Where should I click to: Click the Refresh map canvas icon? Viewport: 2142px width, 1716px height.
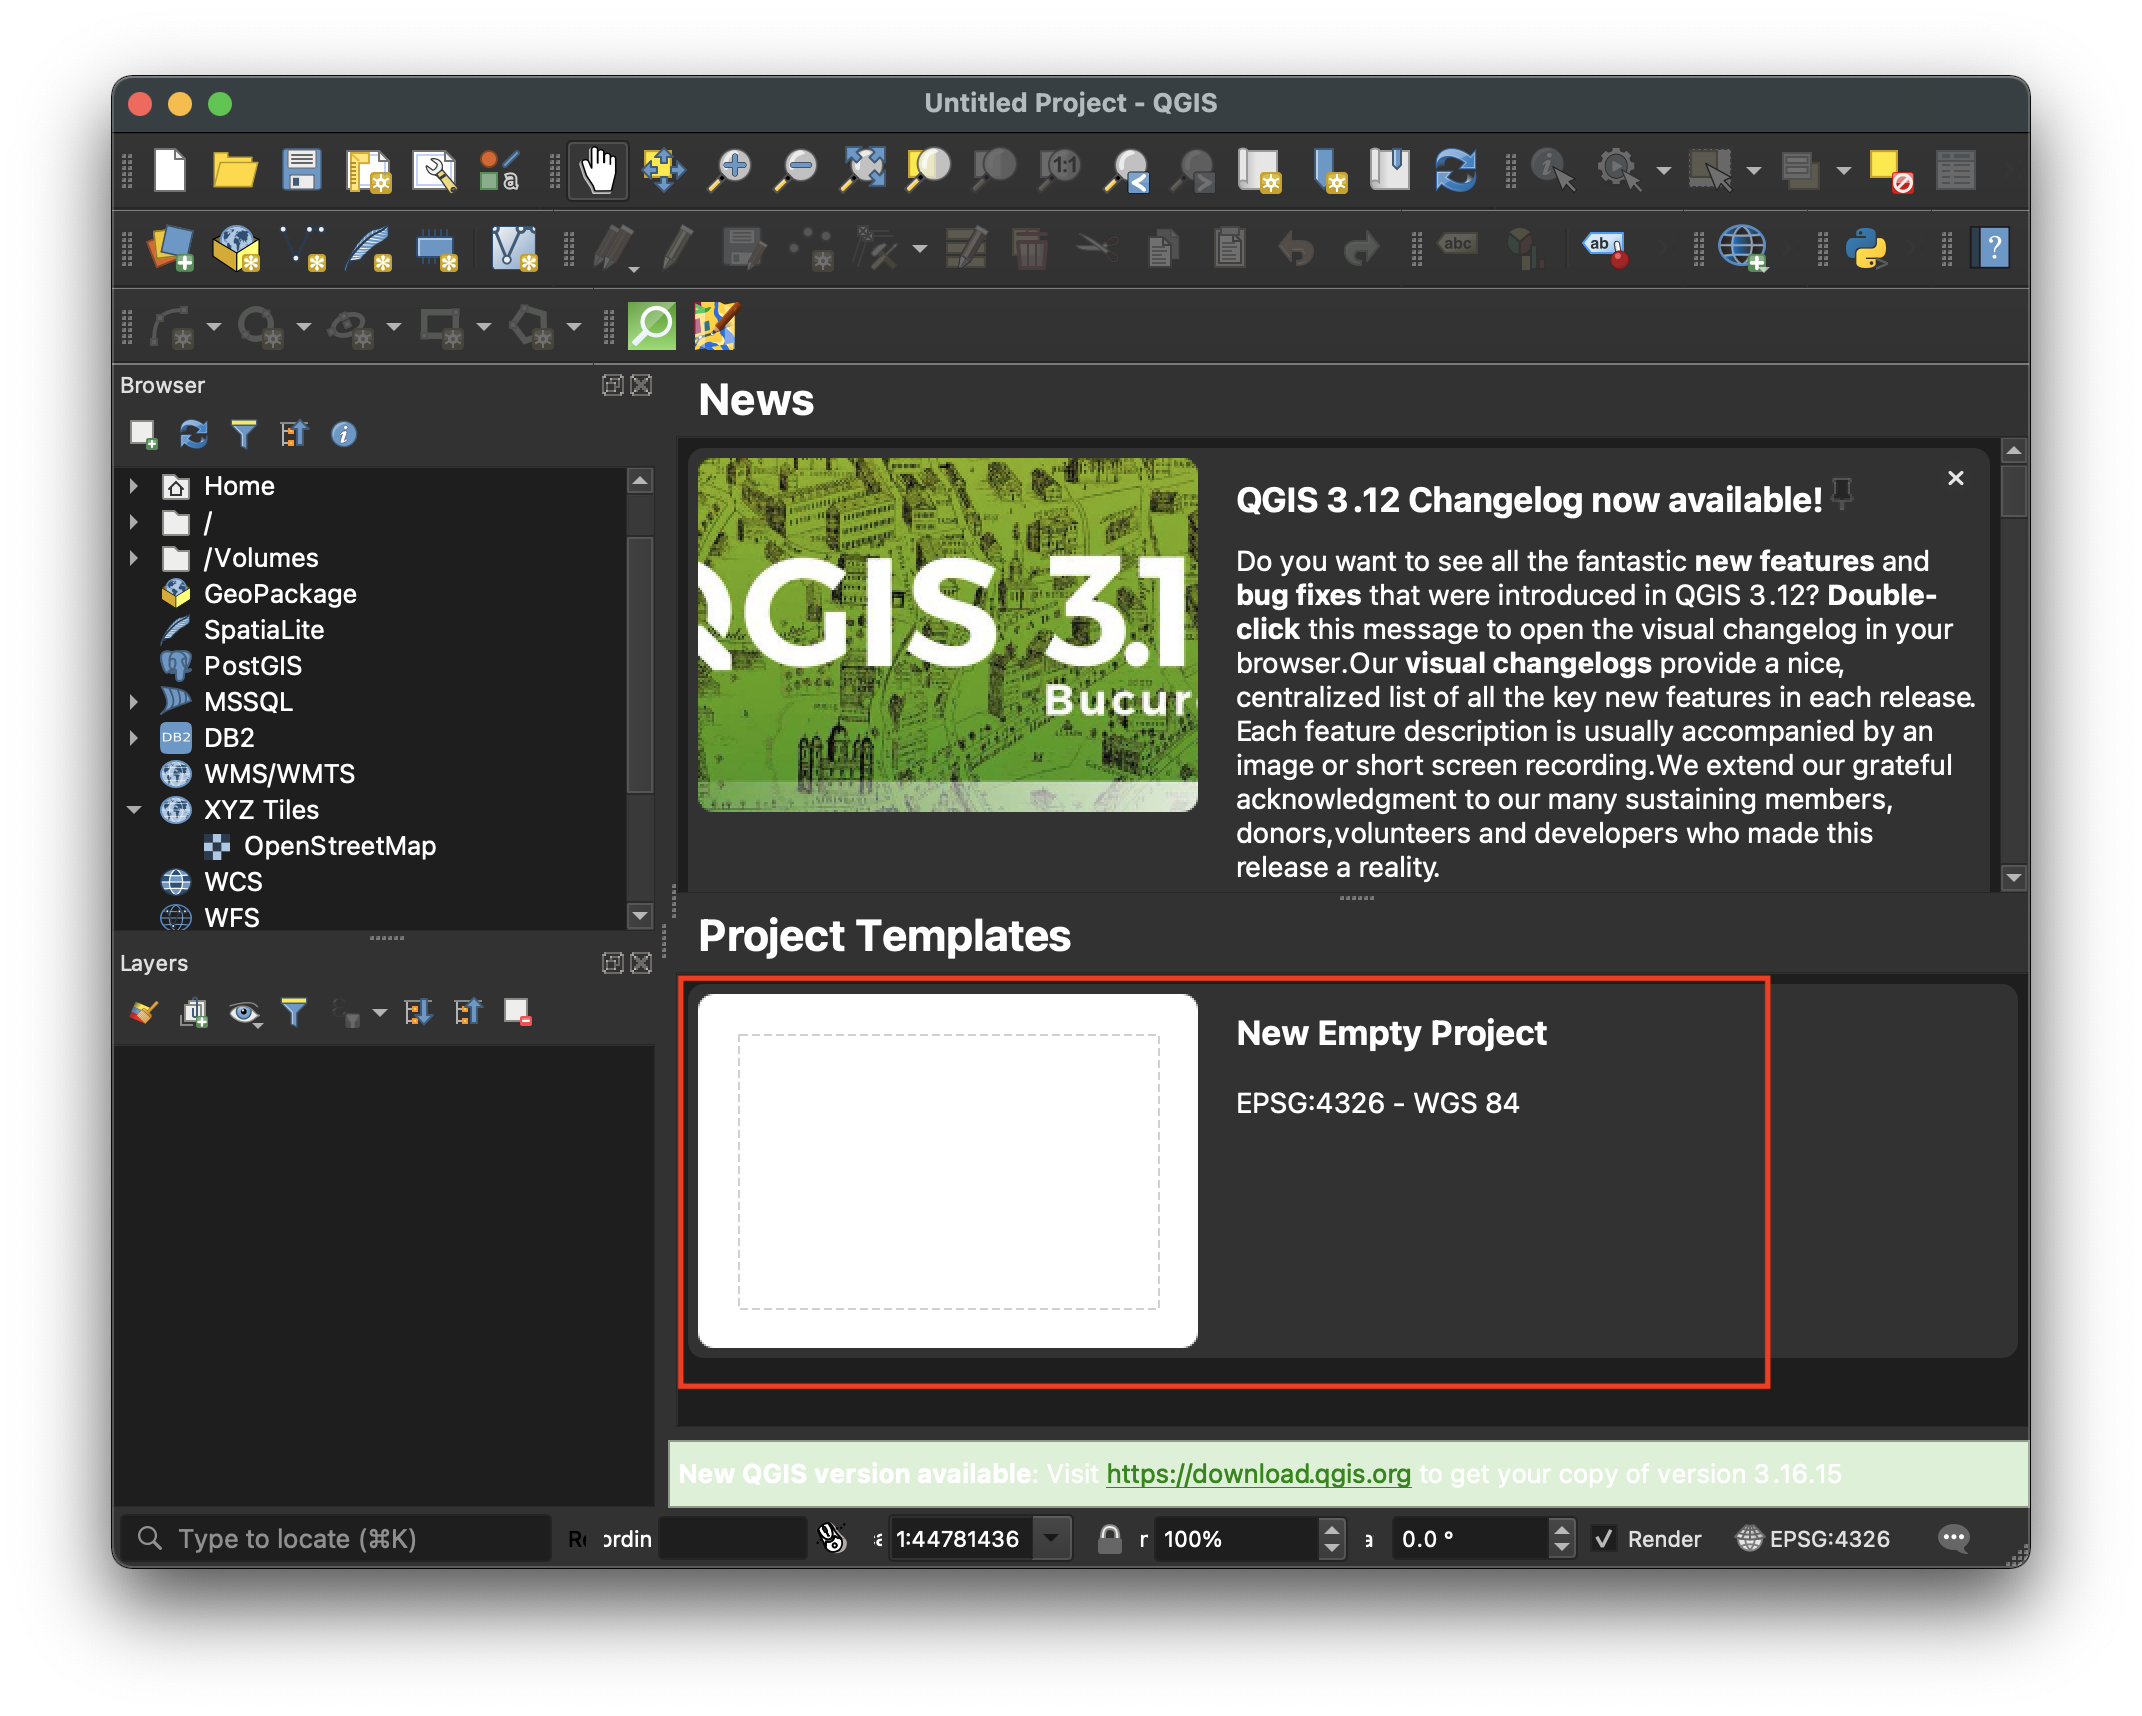[x=1455, y=170]
